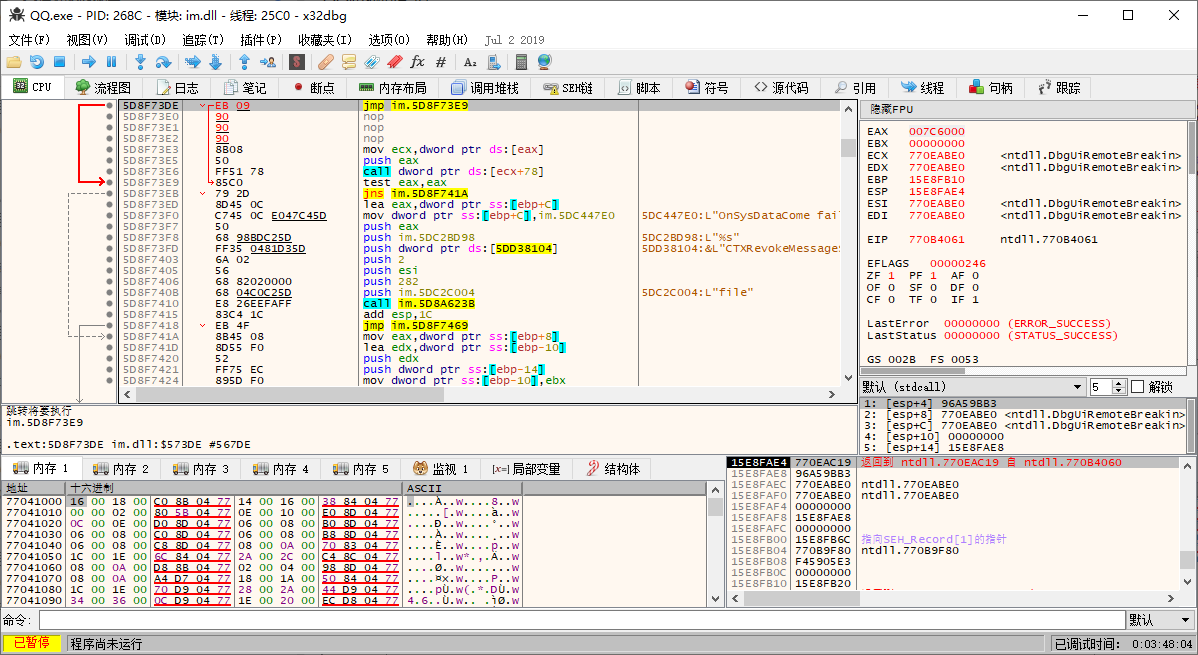Click the Step Into icon

[x=140, y=62]
